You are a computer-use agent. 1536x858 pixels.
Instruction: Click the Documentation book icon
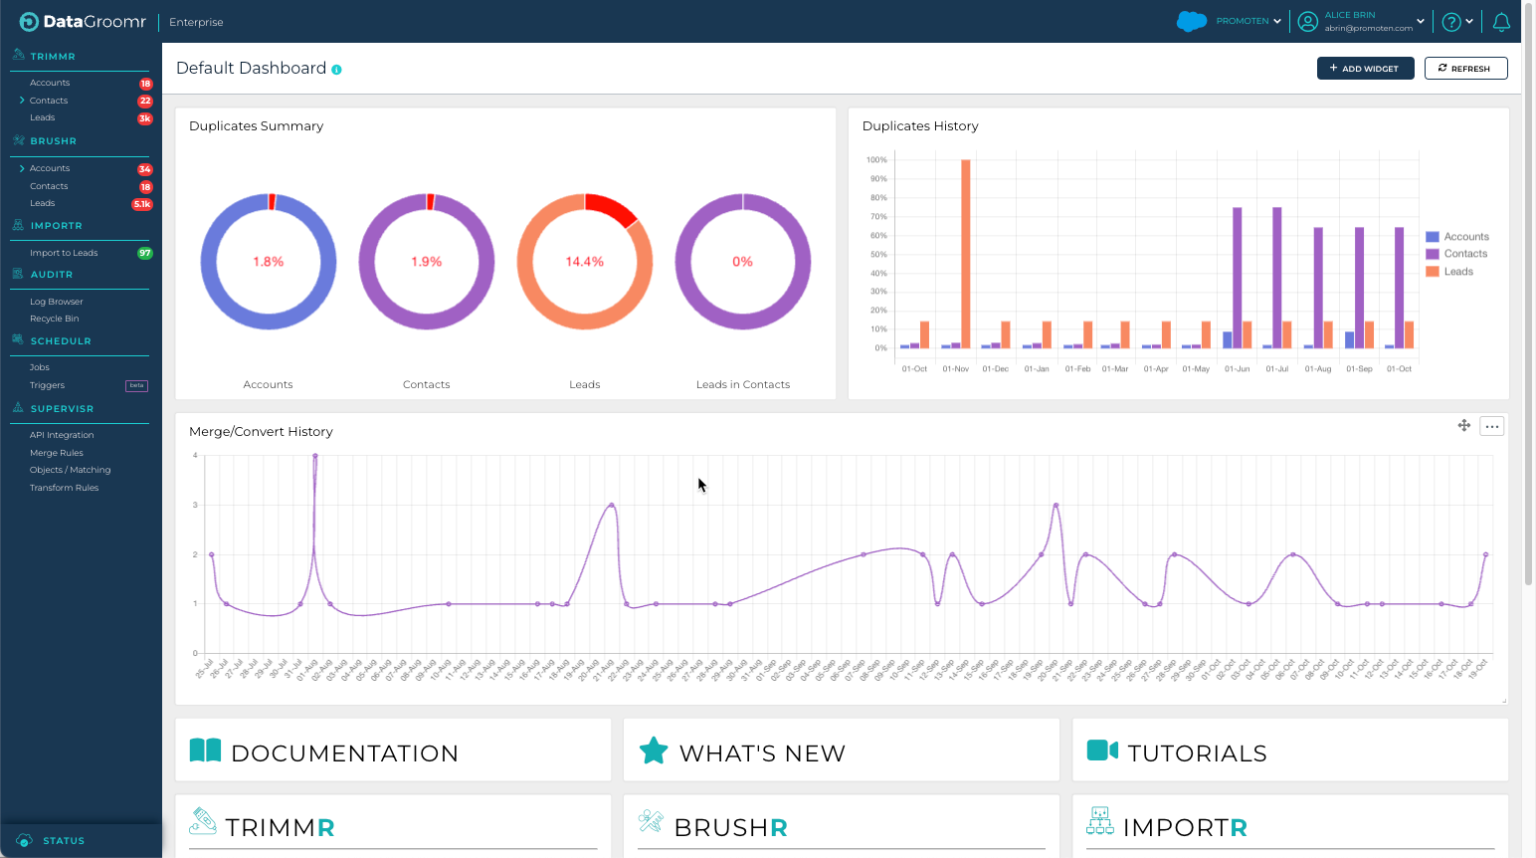[205, 751]
